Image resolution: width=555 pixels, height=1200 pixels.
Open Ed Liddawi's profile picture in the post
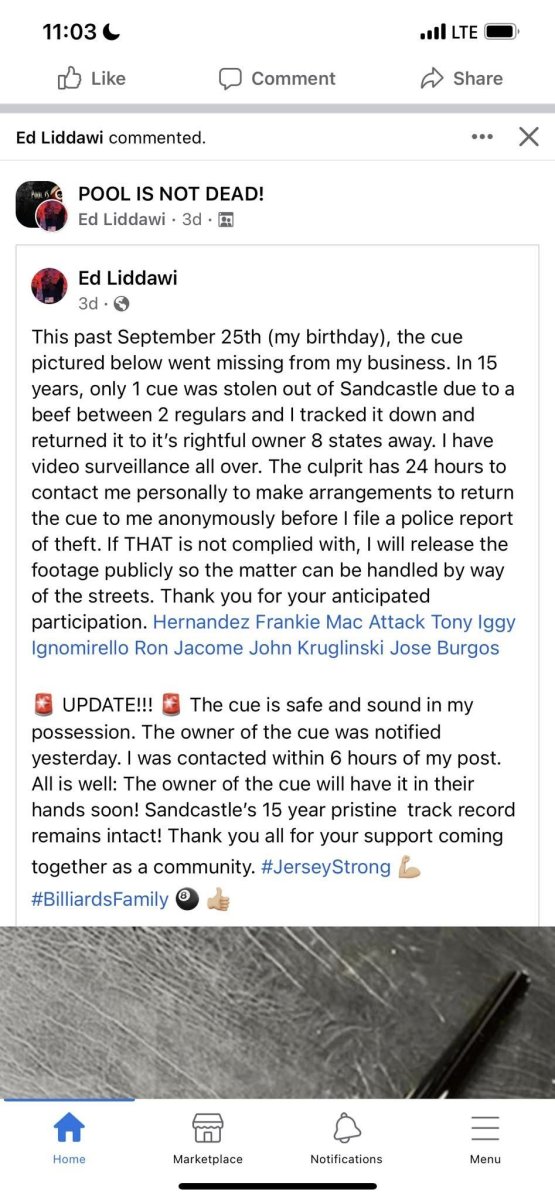pos(50,286)
